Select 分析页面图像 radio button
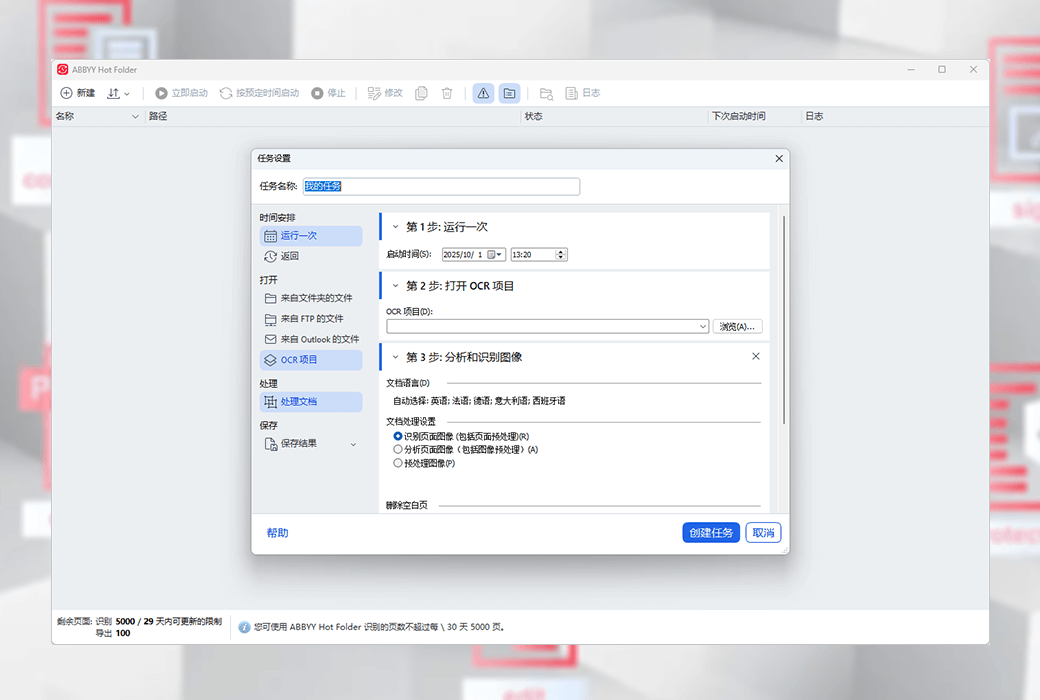 (398, 450)
